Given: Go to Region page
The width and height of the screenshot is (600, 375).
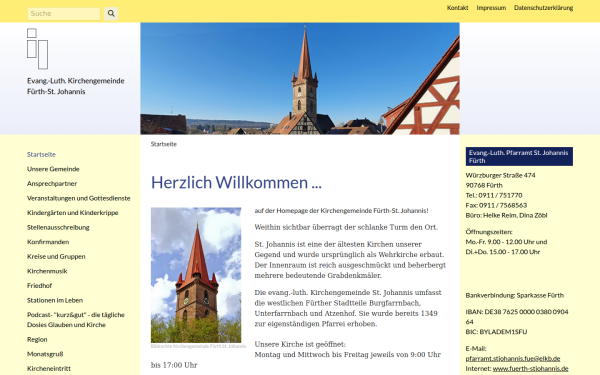Looking at the screenshot, I should point(37,339).
